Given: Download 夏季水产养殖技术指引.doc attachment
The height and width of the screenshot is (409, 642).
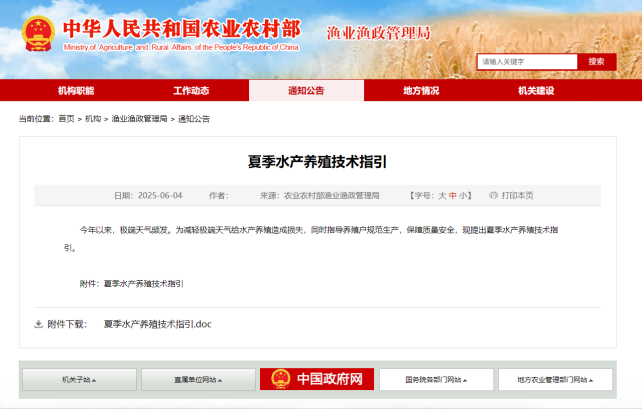Looking at the screenshot, I should (157, 324).
